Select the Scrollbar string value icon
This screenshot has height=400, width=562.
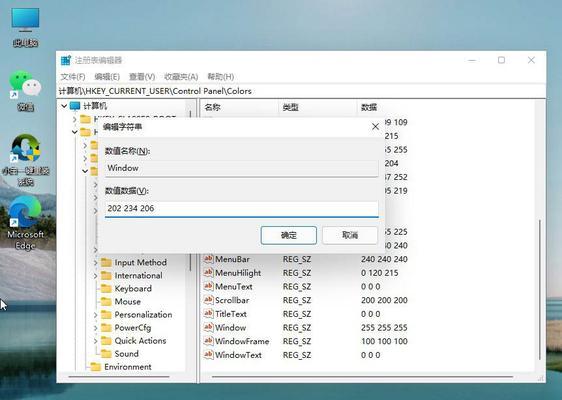click(208, 300)
